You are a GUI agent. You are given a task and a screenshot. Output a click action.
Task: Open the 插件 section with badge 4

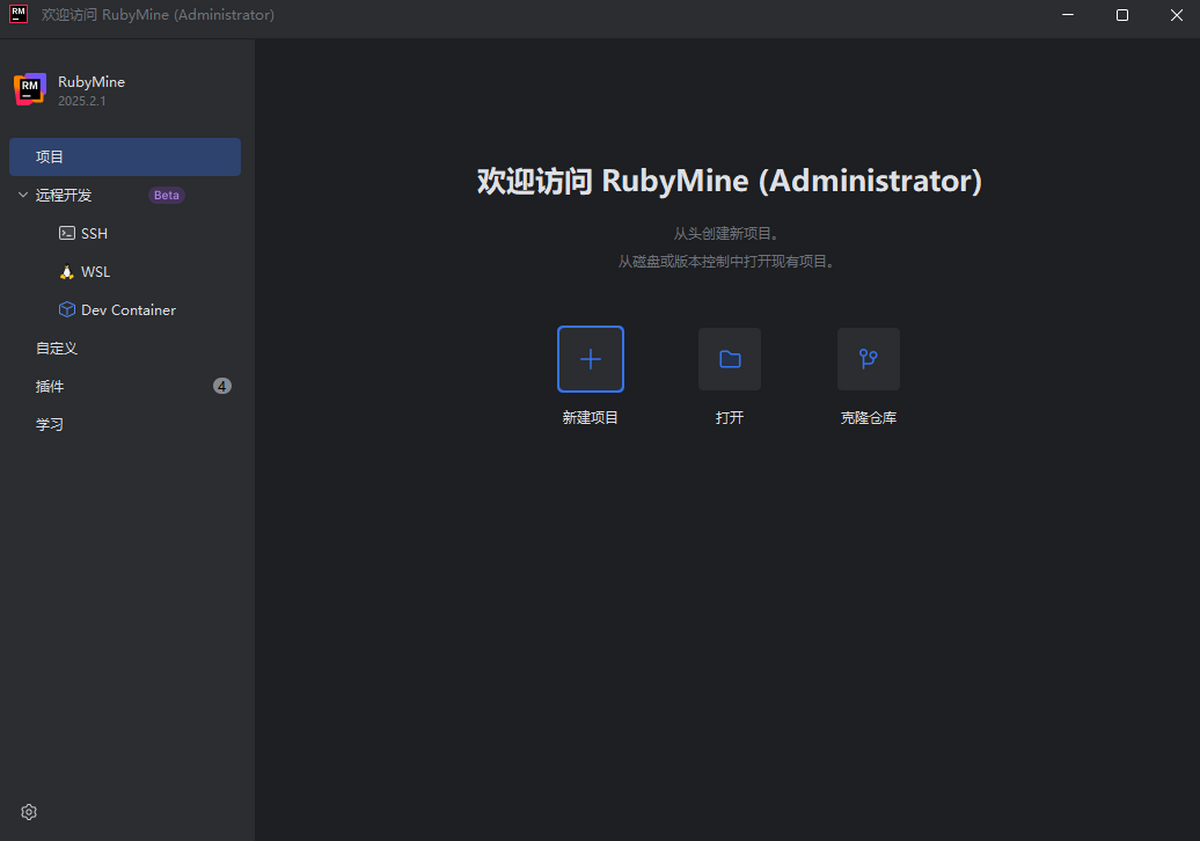tap(49, 386)
